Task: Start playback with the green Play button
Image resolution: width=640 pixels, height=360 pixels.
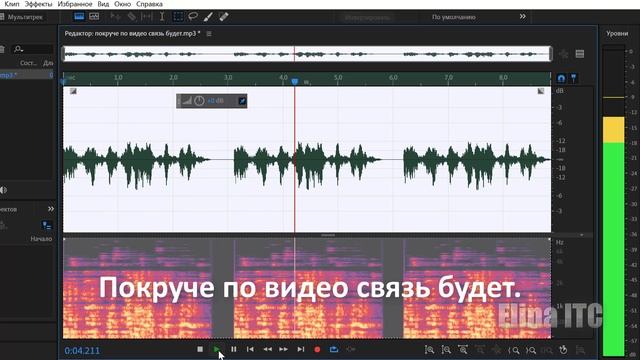Action: tap(217, 349)
